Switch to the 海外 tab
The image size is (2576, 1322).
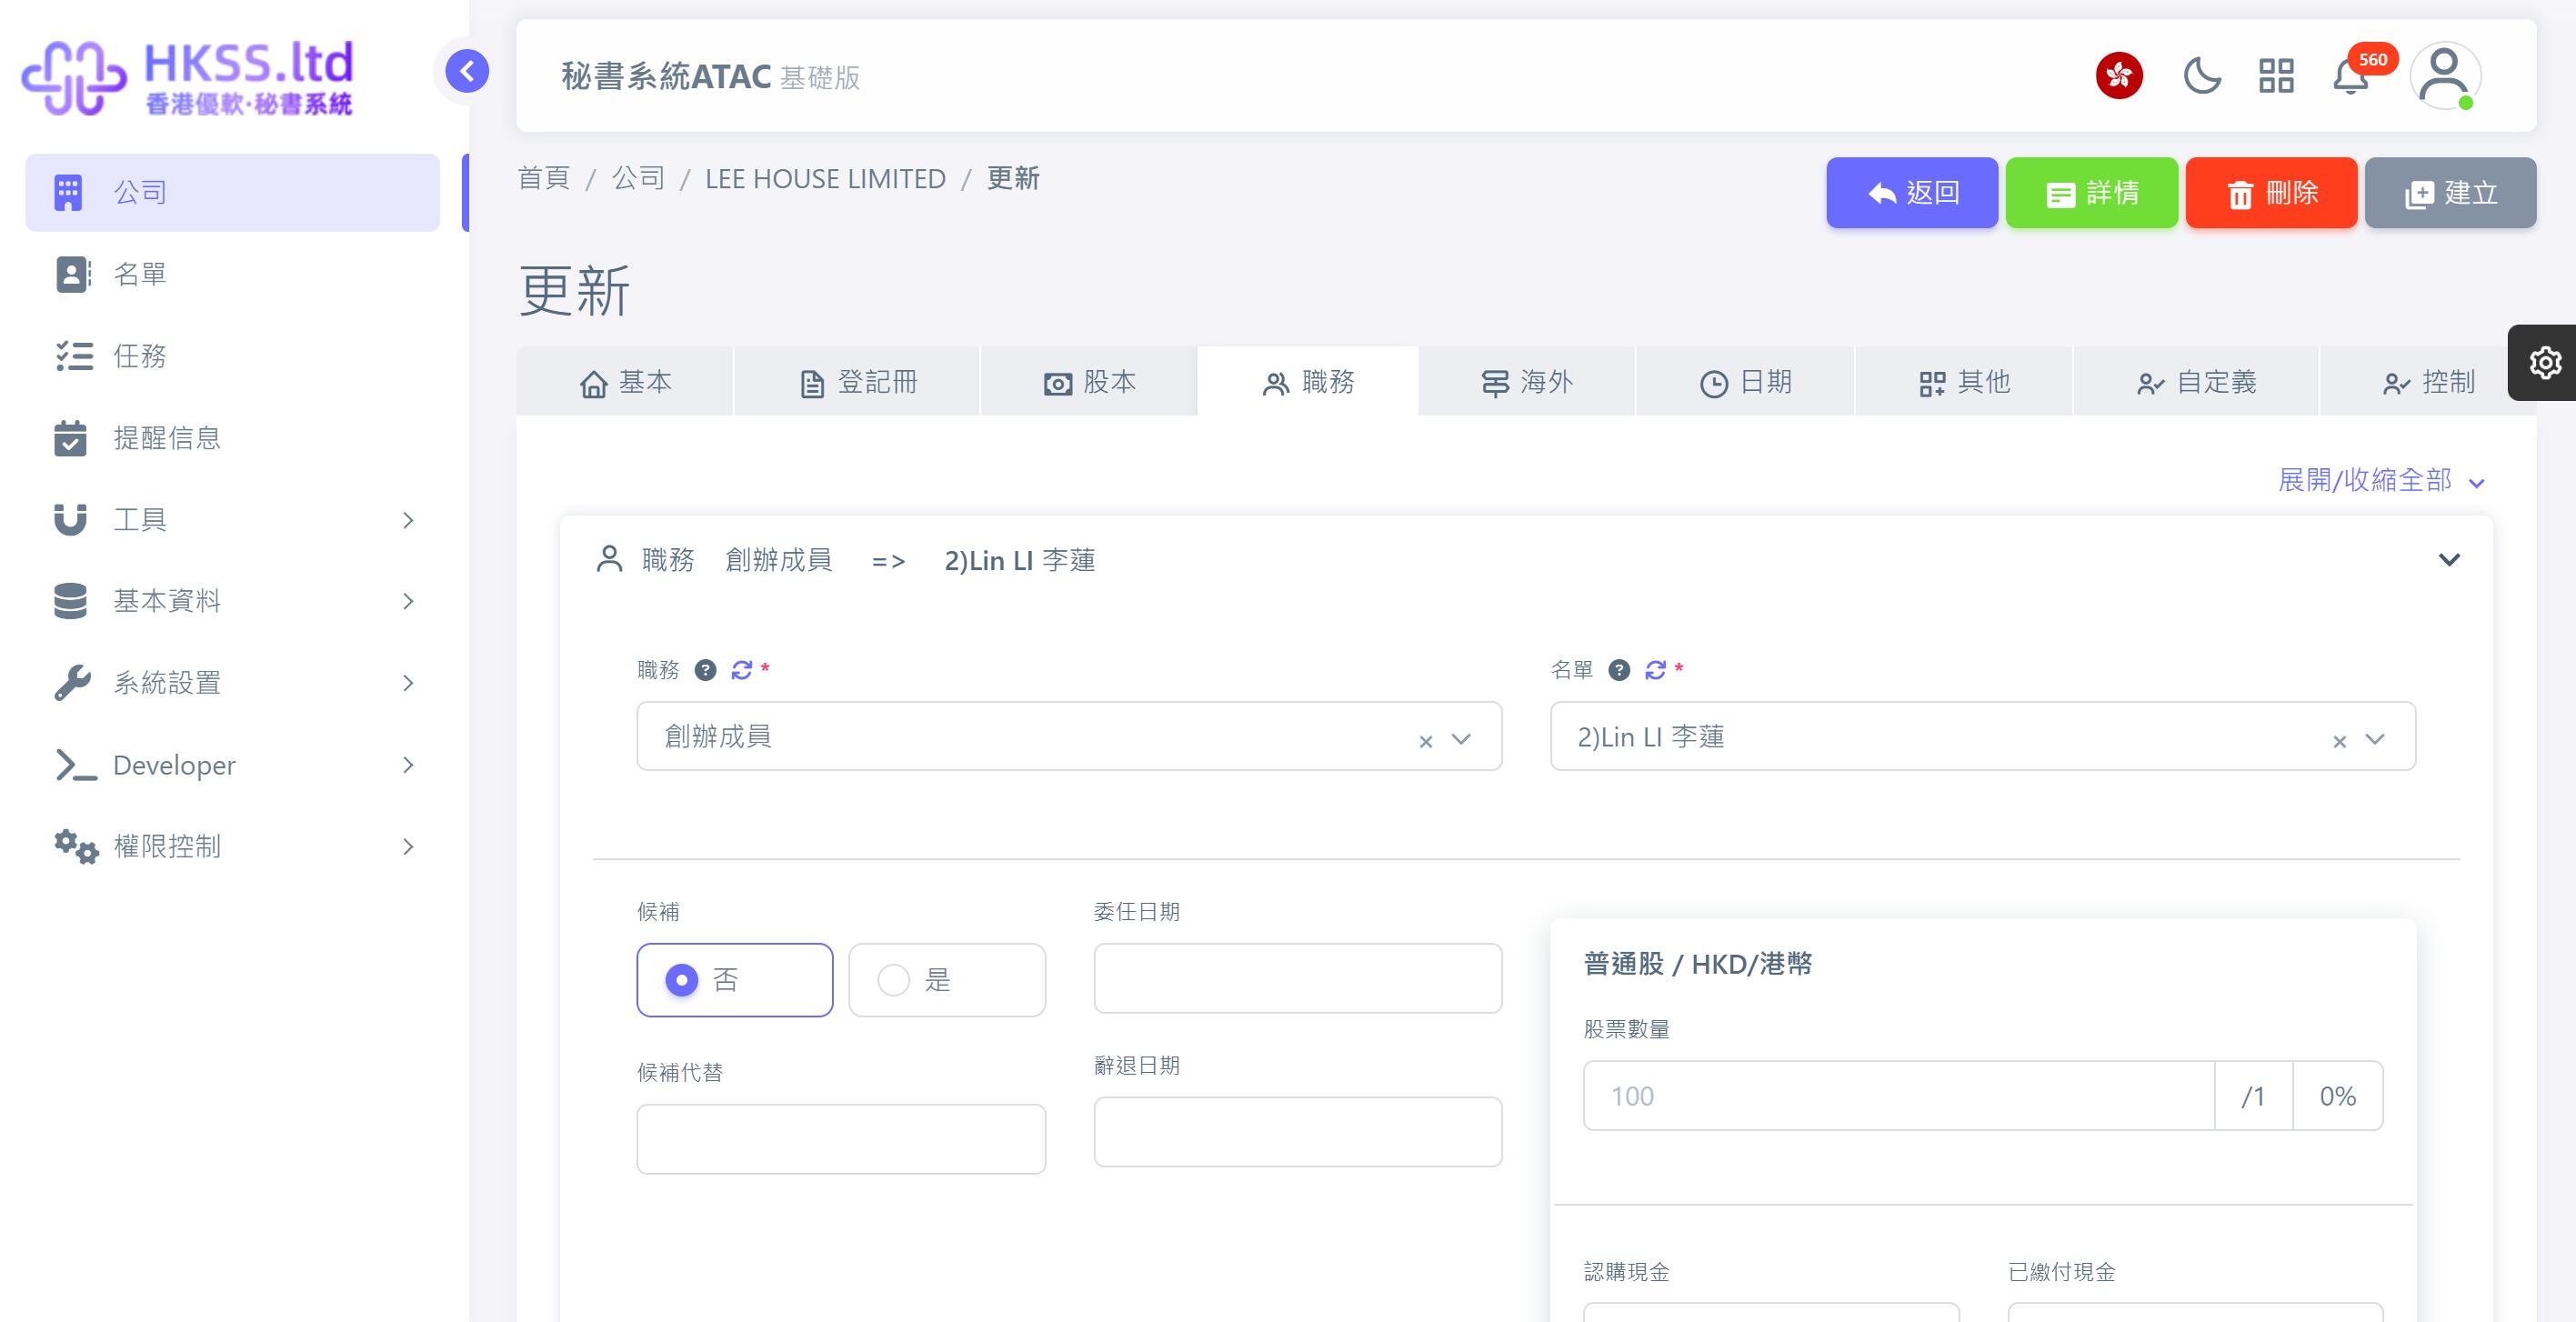point(1527,382)
